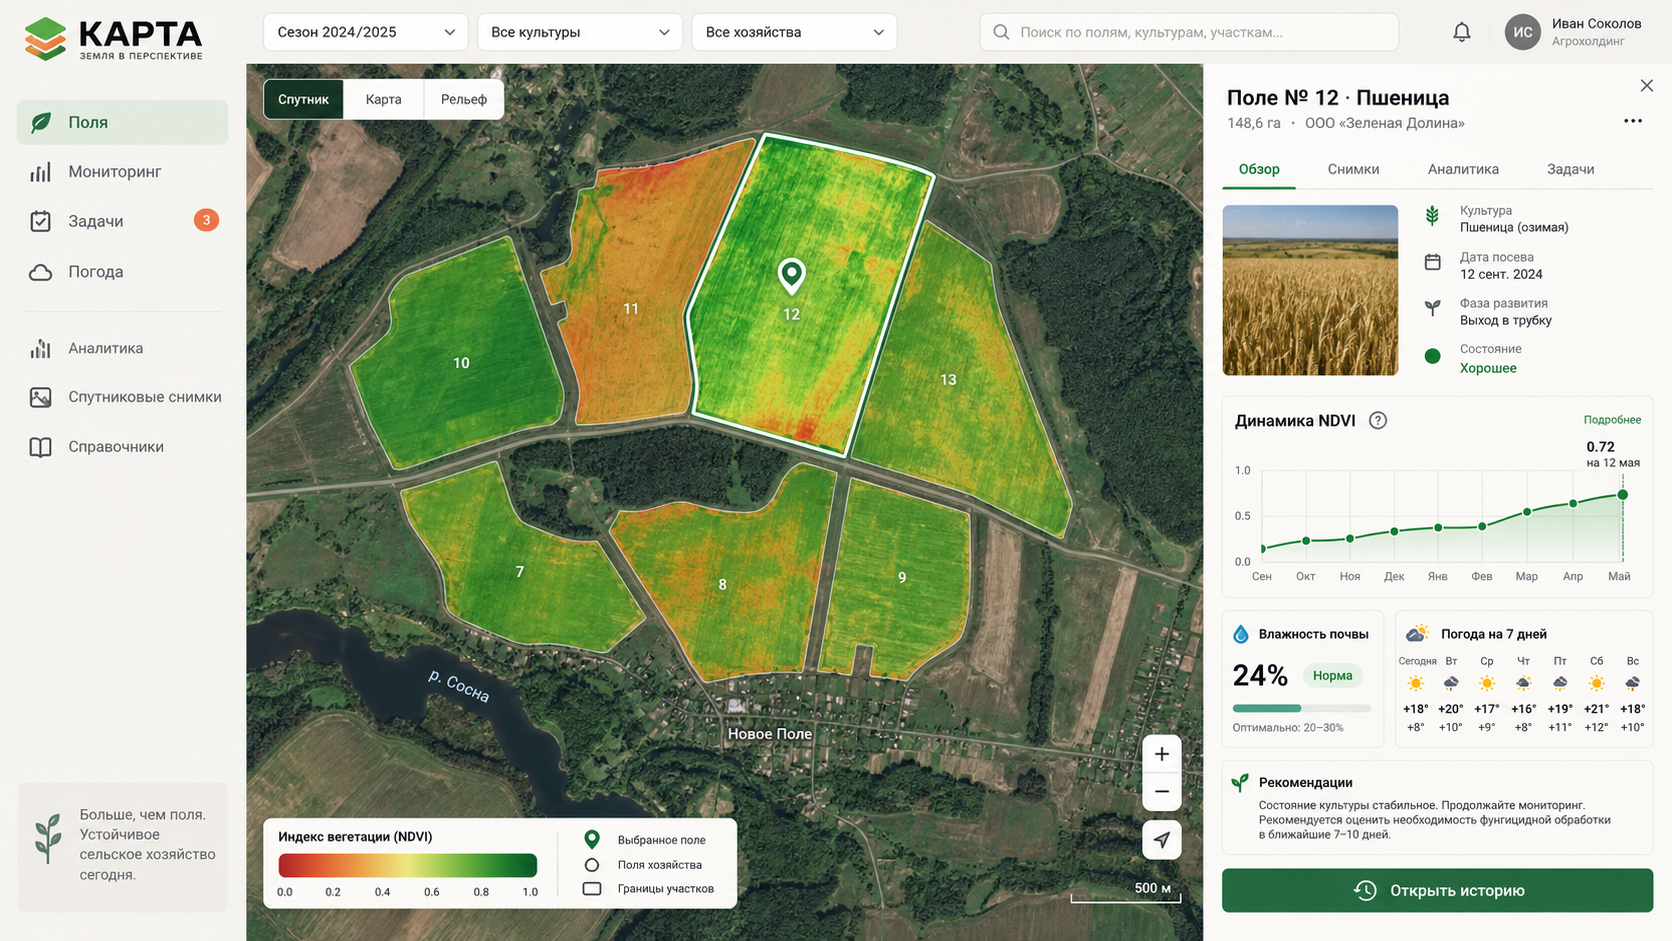Open Подробнее link for NDVI
This screenshot has height=941, width=1672.
(x=1612, y=420)
